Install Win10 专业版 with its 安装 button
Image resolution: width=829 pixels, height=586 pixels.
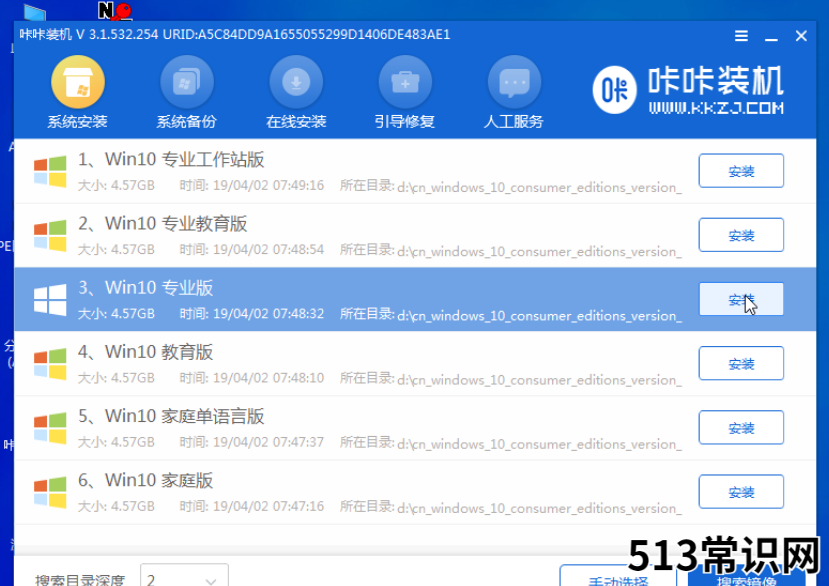[741, 299]
